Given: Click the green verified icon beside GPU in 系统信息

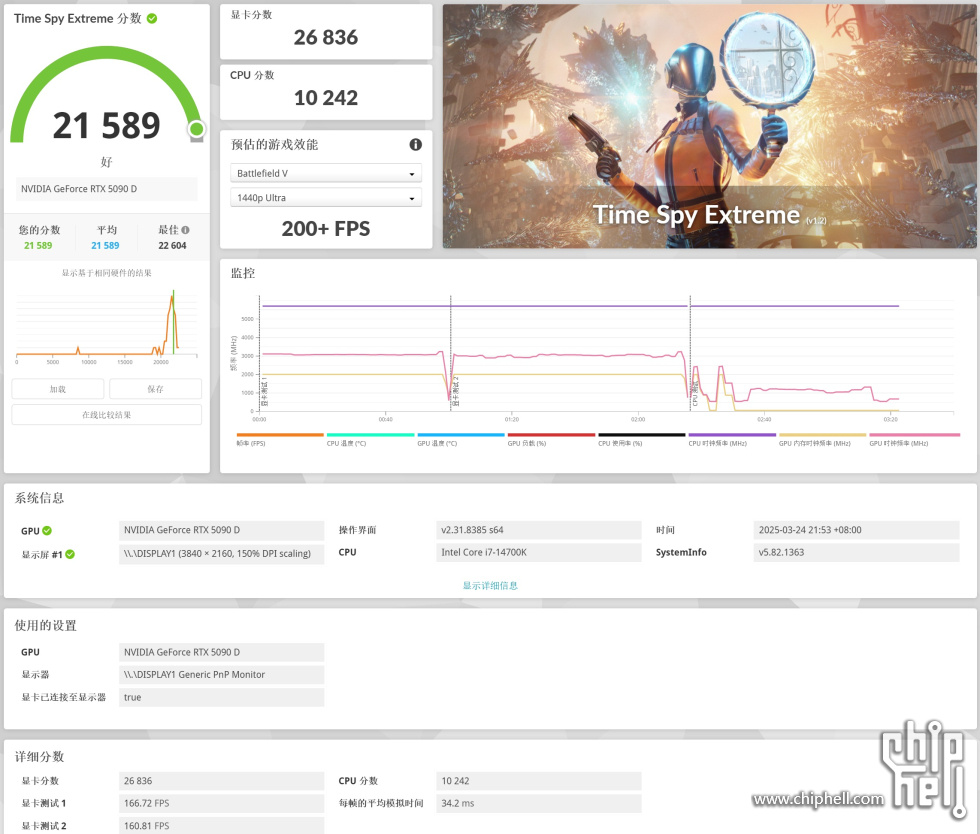Looking at the screenshot, I should tap(47, 531).
